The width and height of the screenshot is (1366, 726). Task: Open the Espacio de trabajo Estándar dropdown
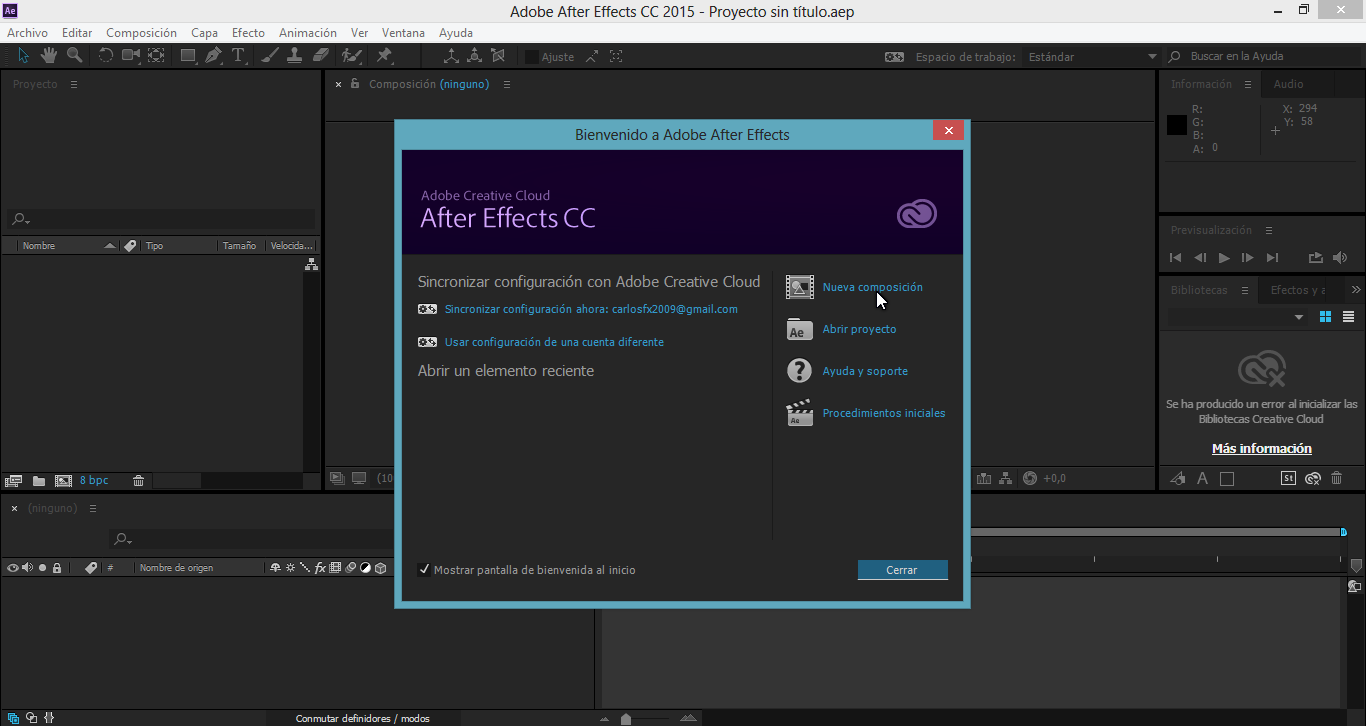1092,57
